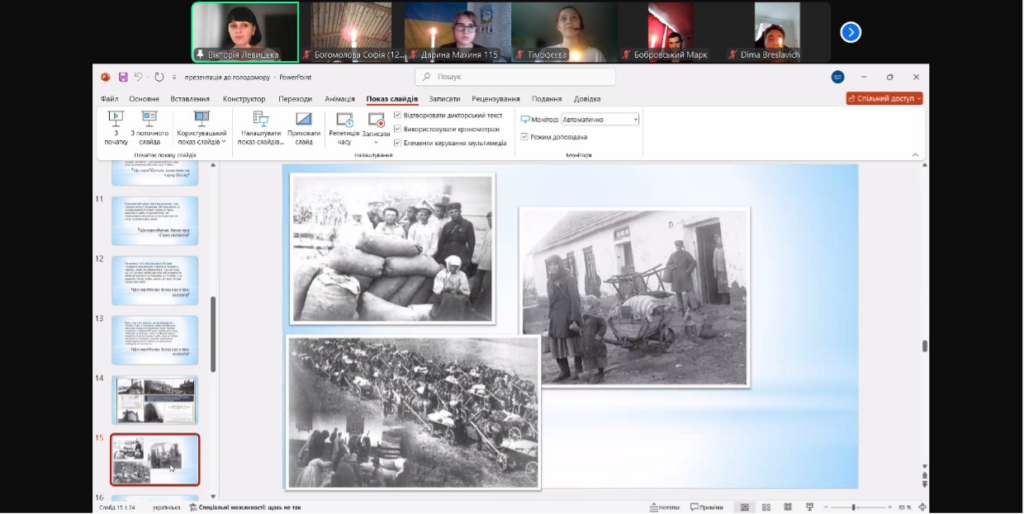
Task: Click the Redo circular arrow icon
Action: pos(159,77)
